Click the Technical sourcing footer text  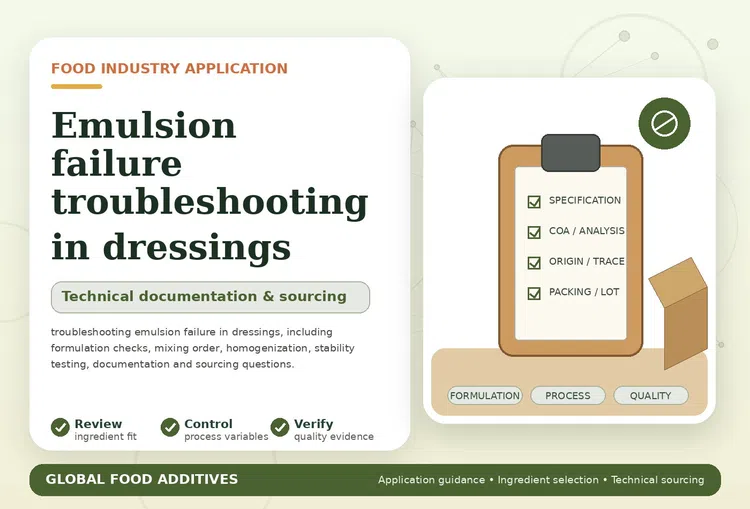658,480
